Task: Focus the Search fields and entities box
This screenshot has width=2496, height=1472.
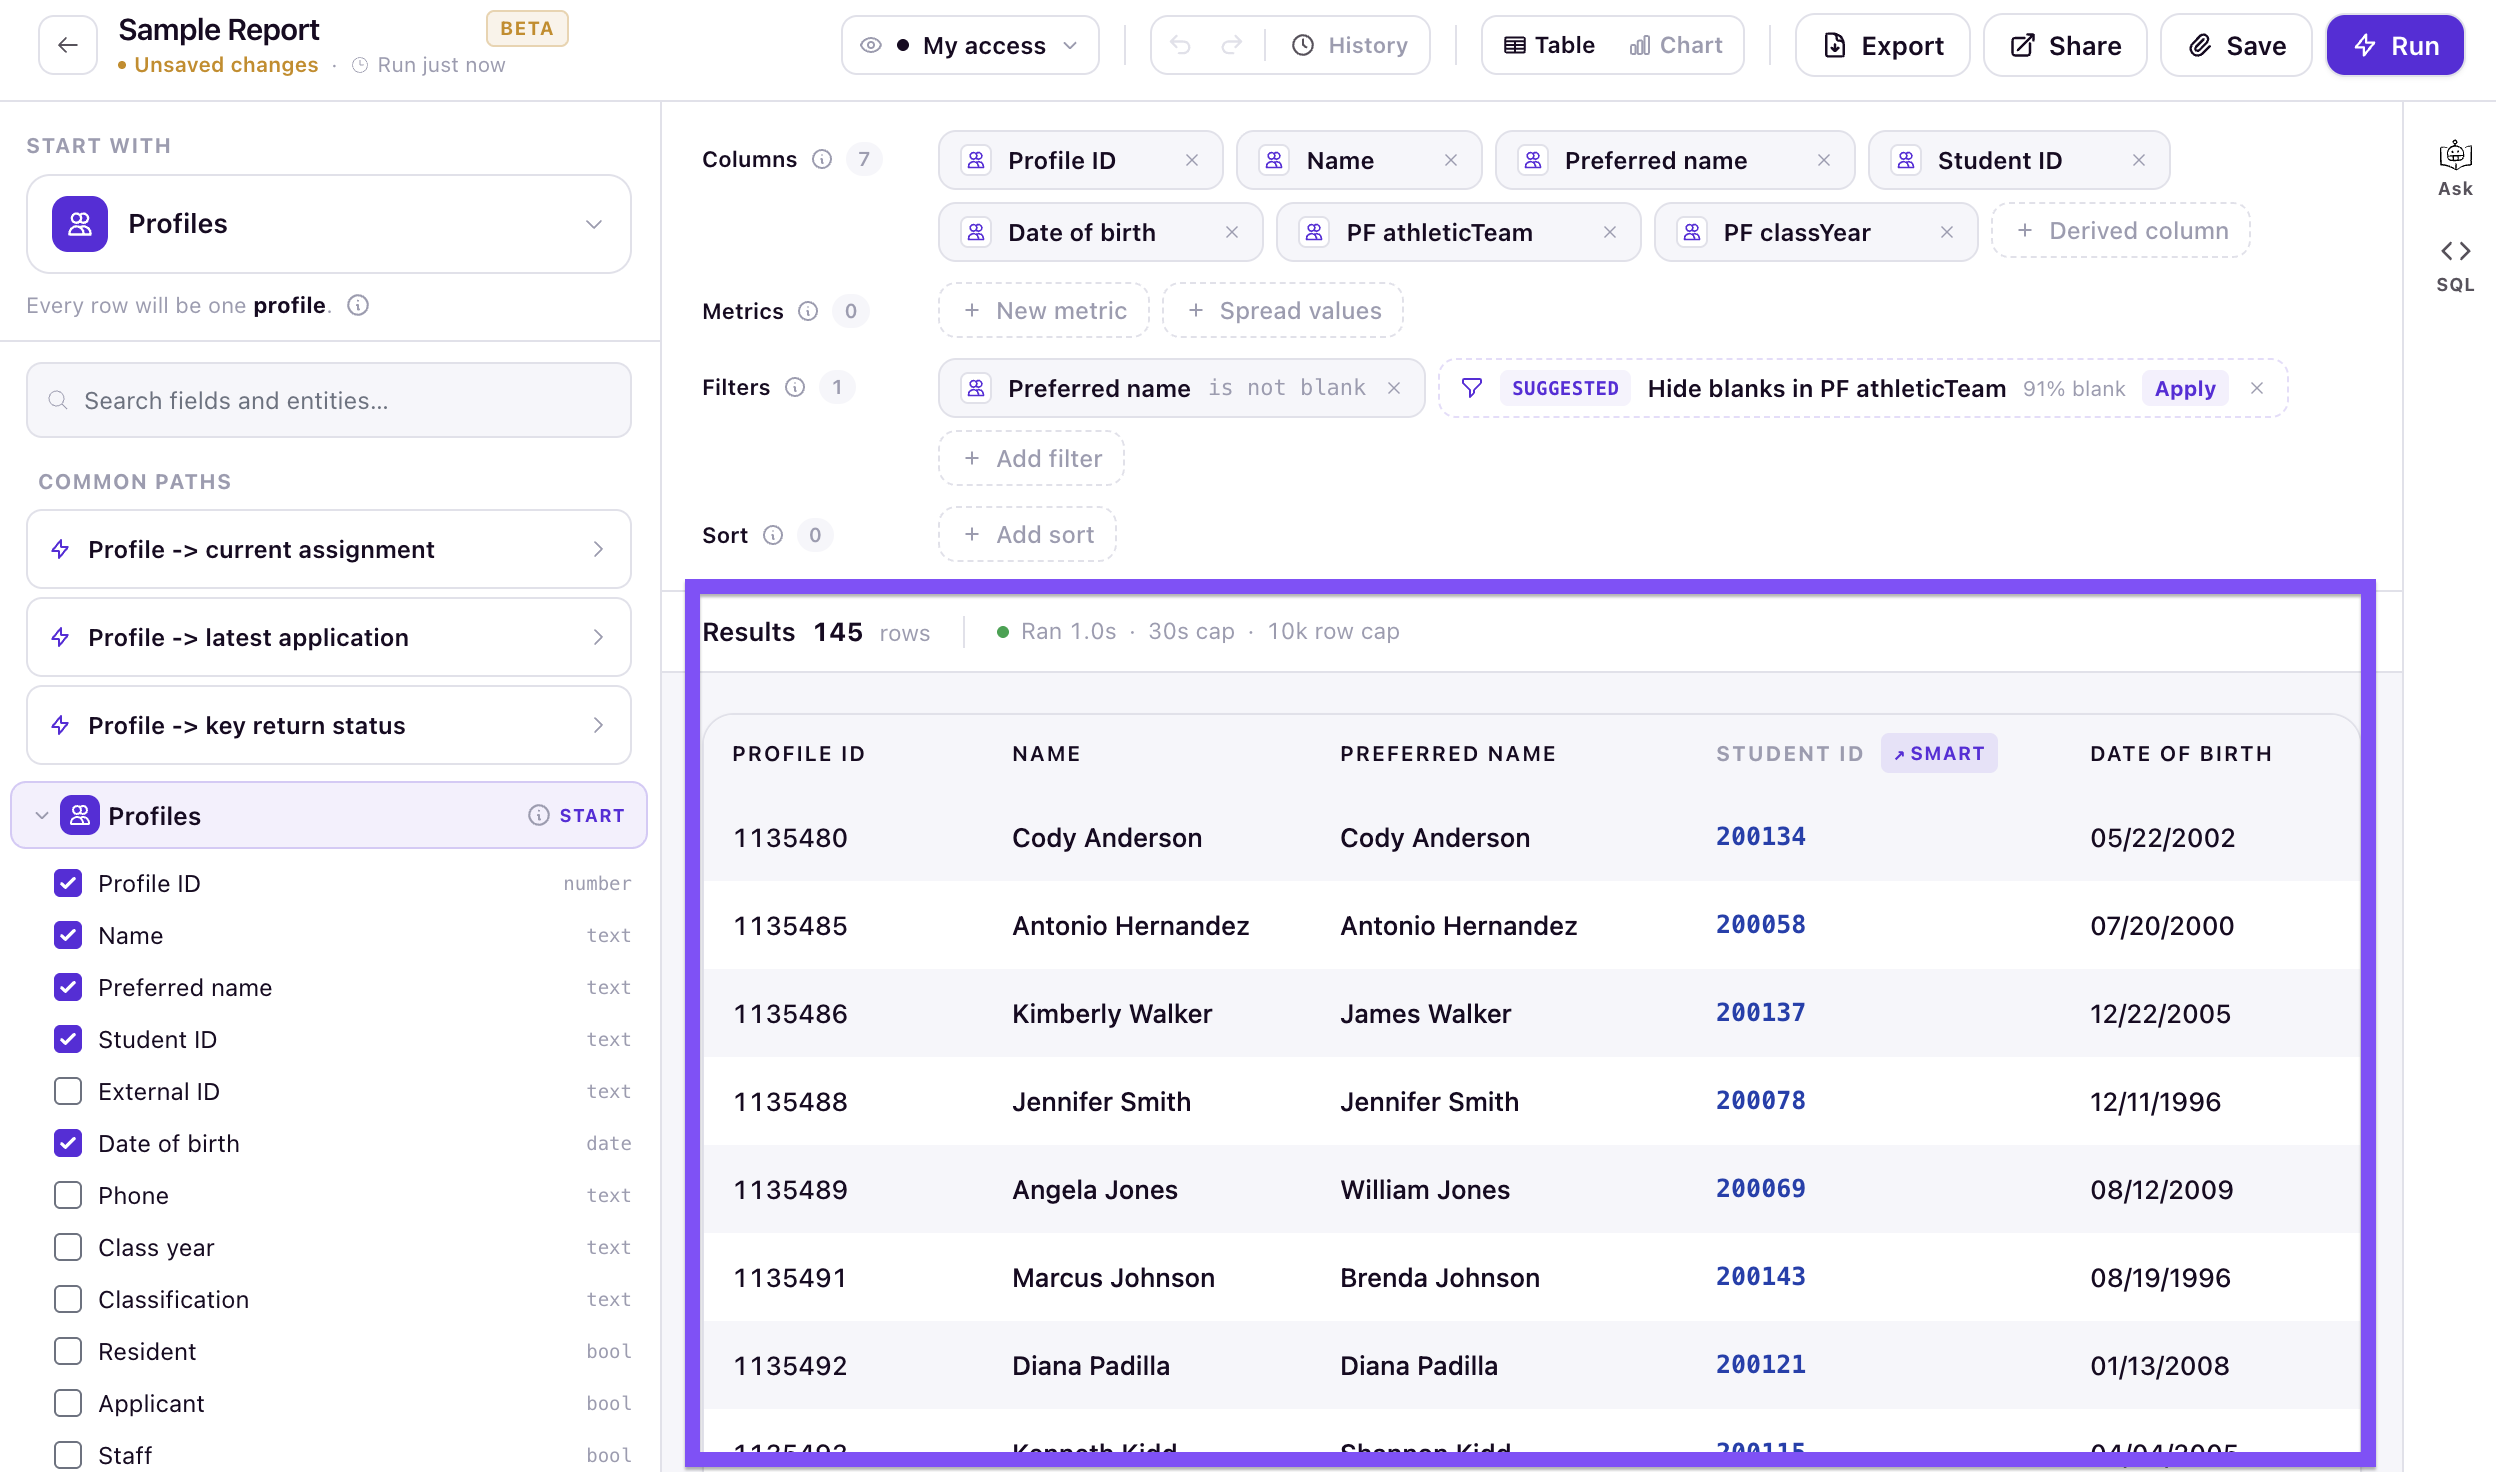Action: tap(329, 400)
